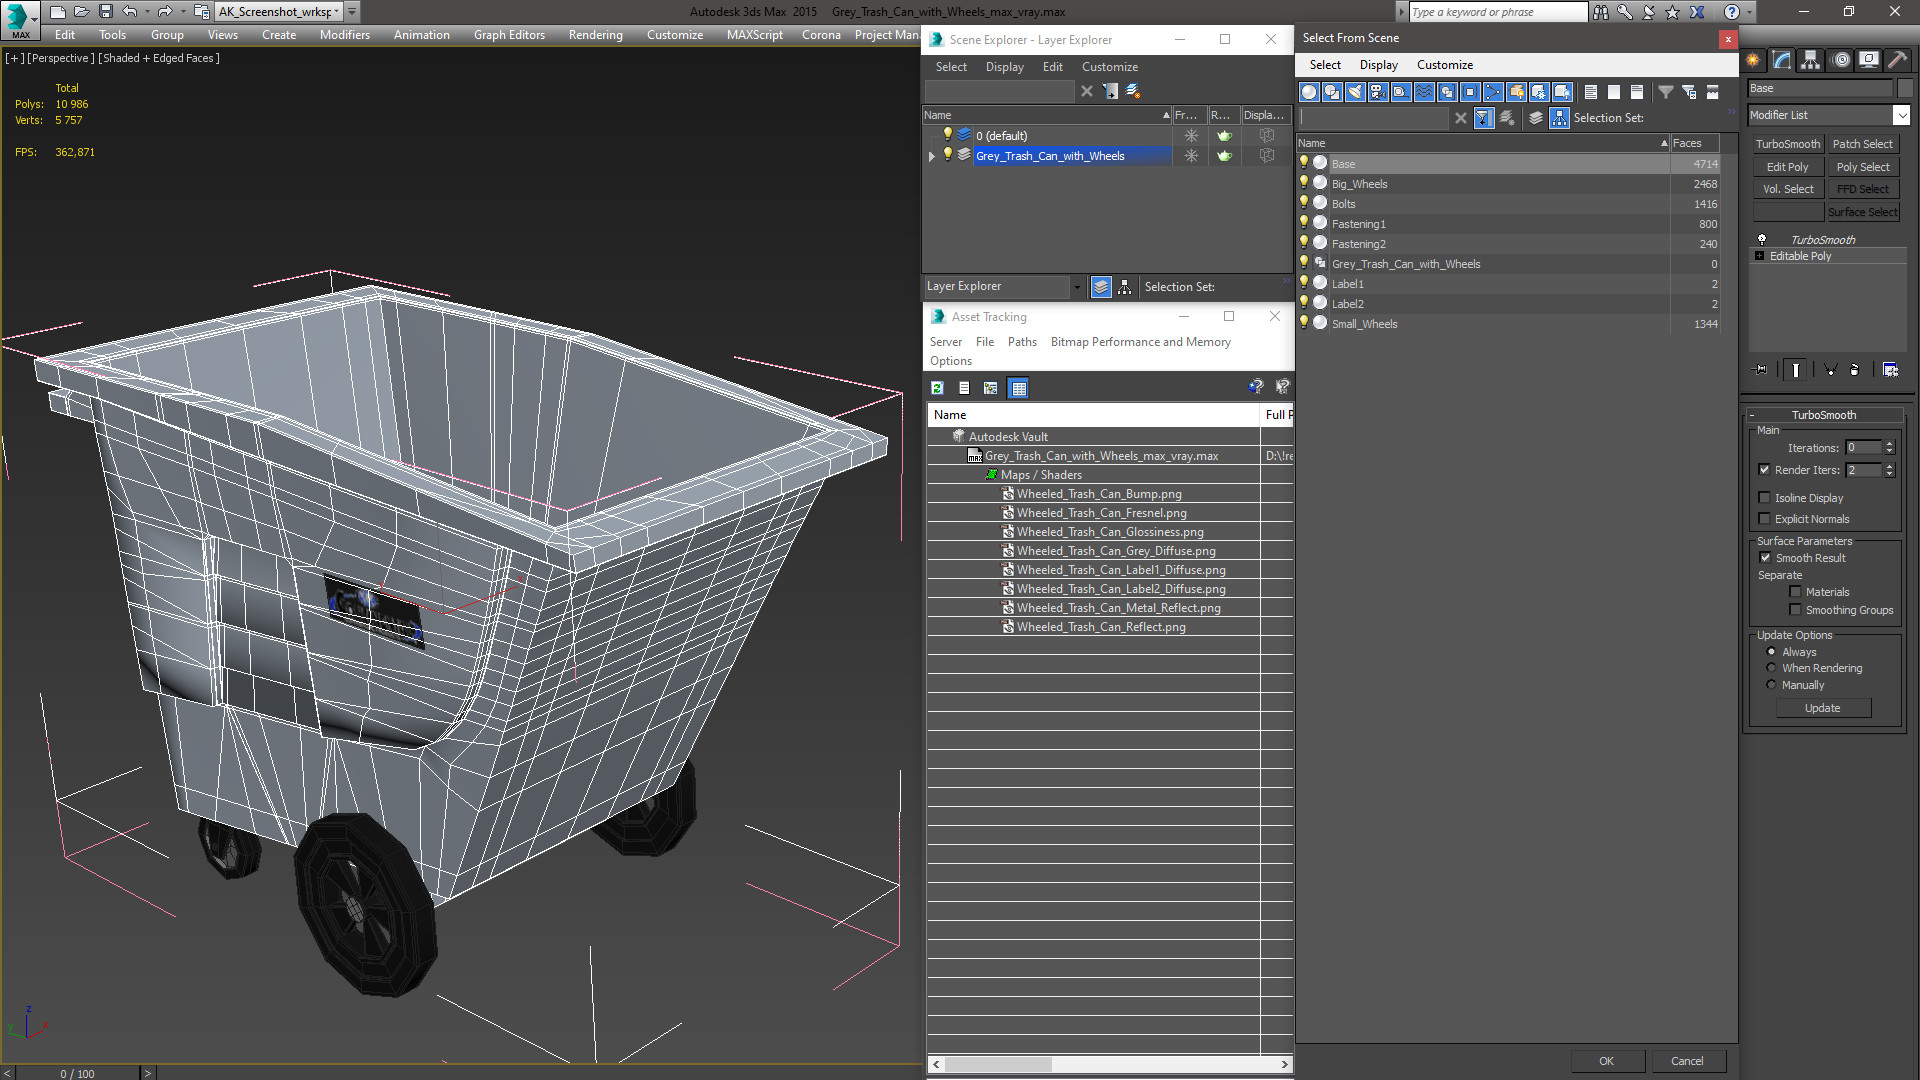The width and height of the screenshot is (1920, 1080).
Task: Click the Pin Stack icon
Action: (x=1761, y=370)
